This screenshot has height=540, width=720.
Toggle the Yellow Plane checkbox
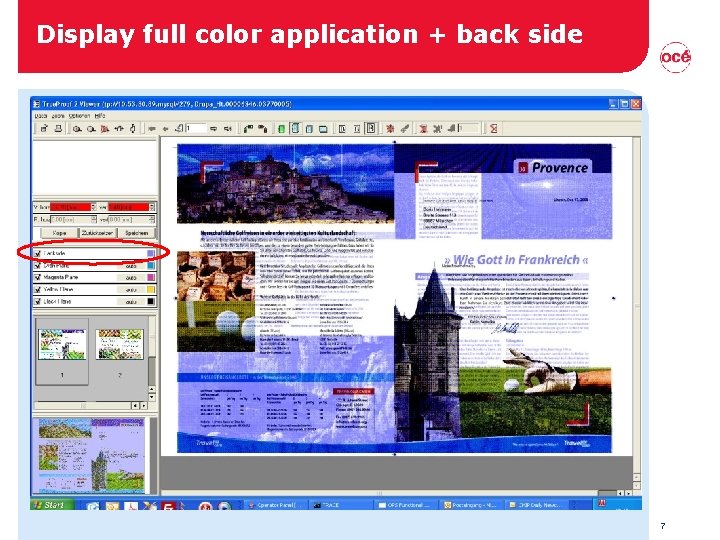click(x=38, y=289)
